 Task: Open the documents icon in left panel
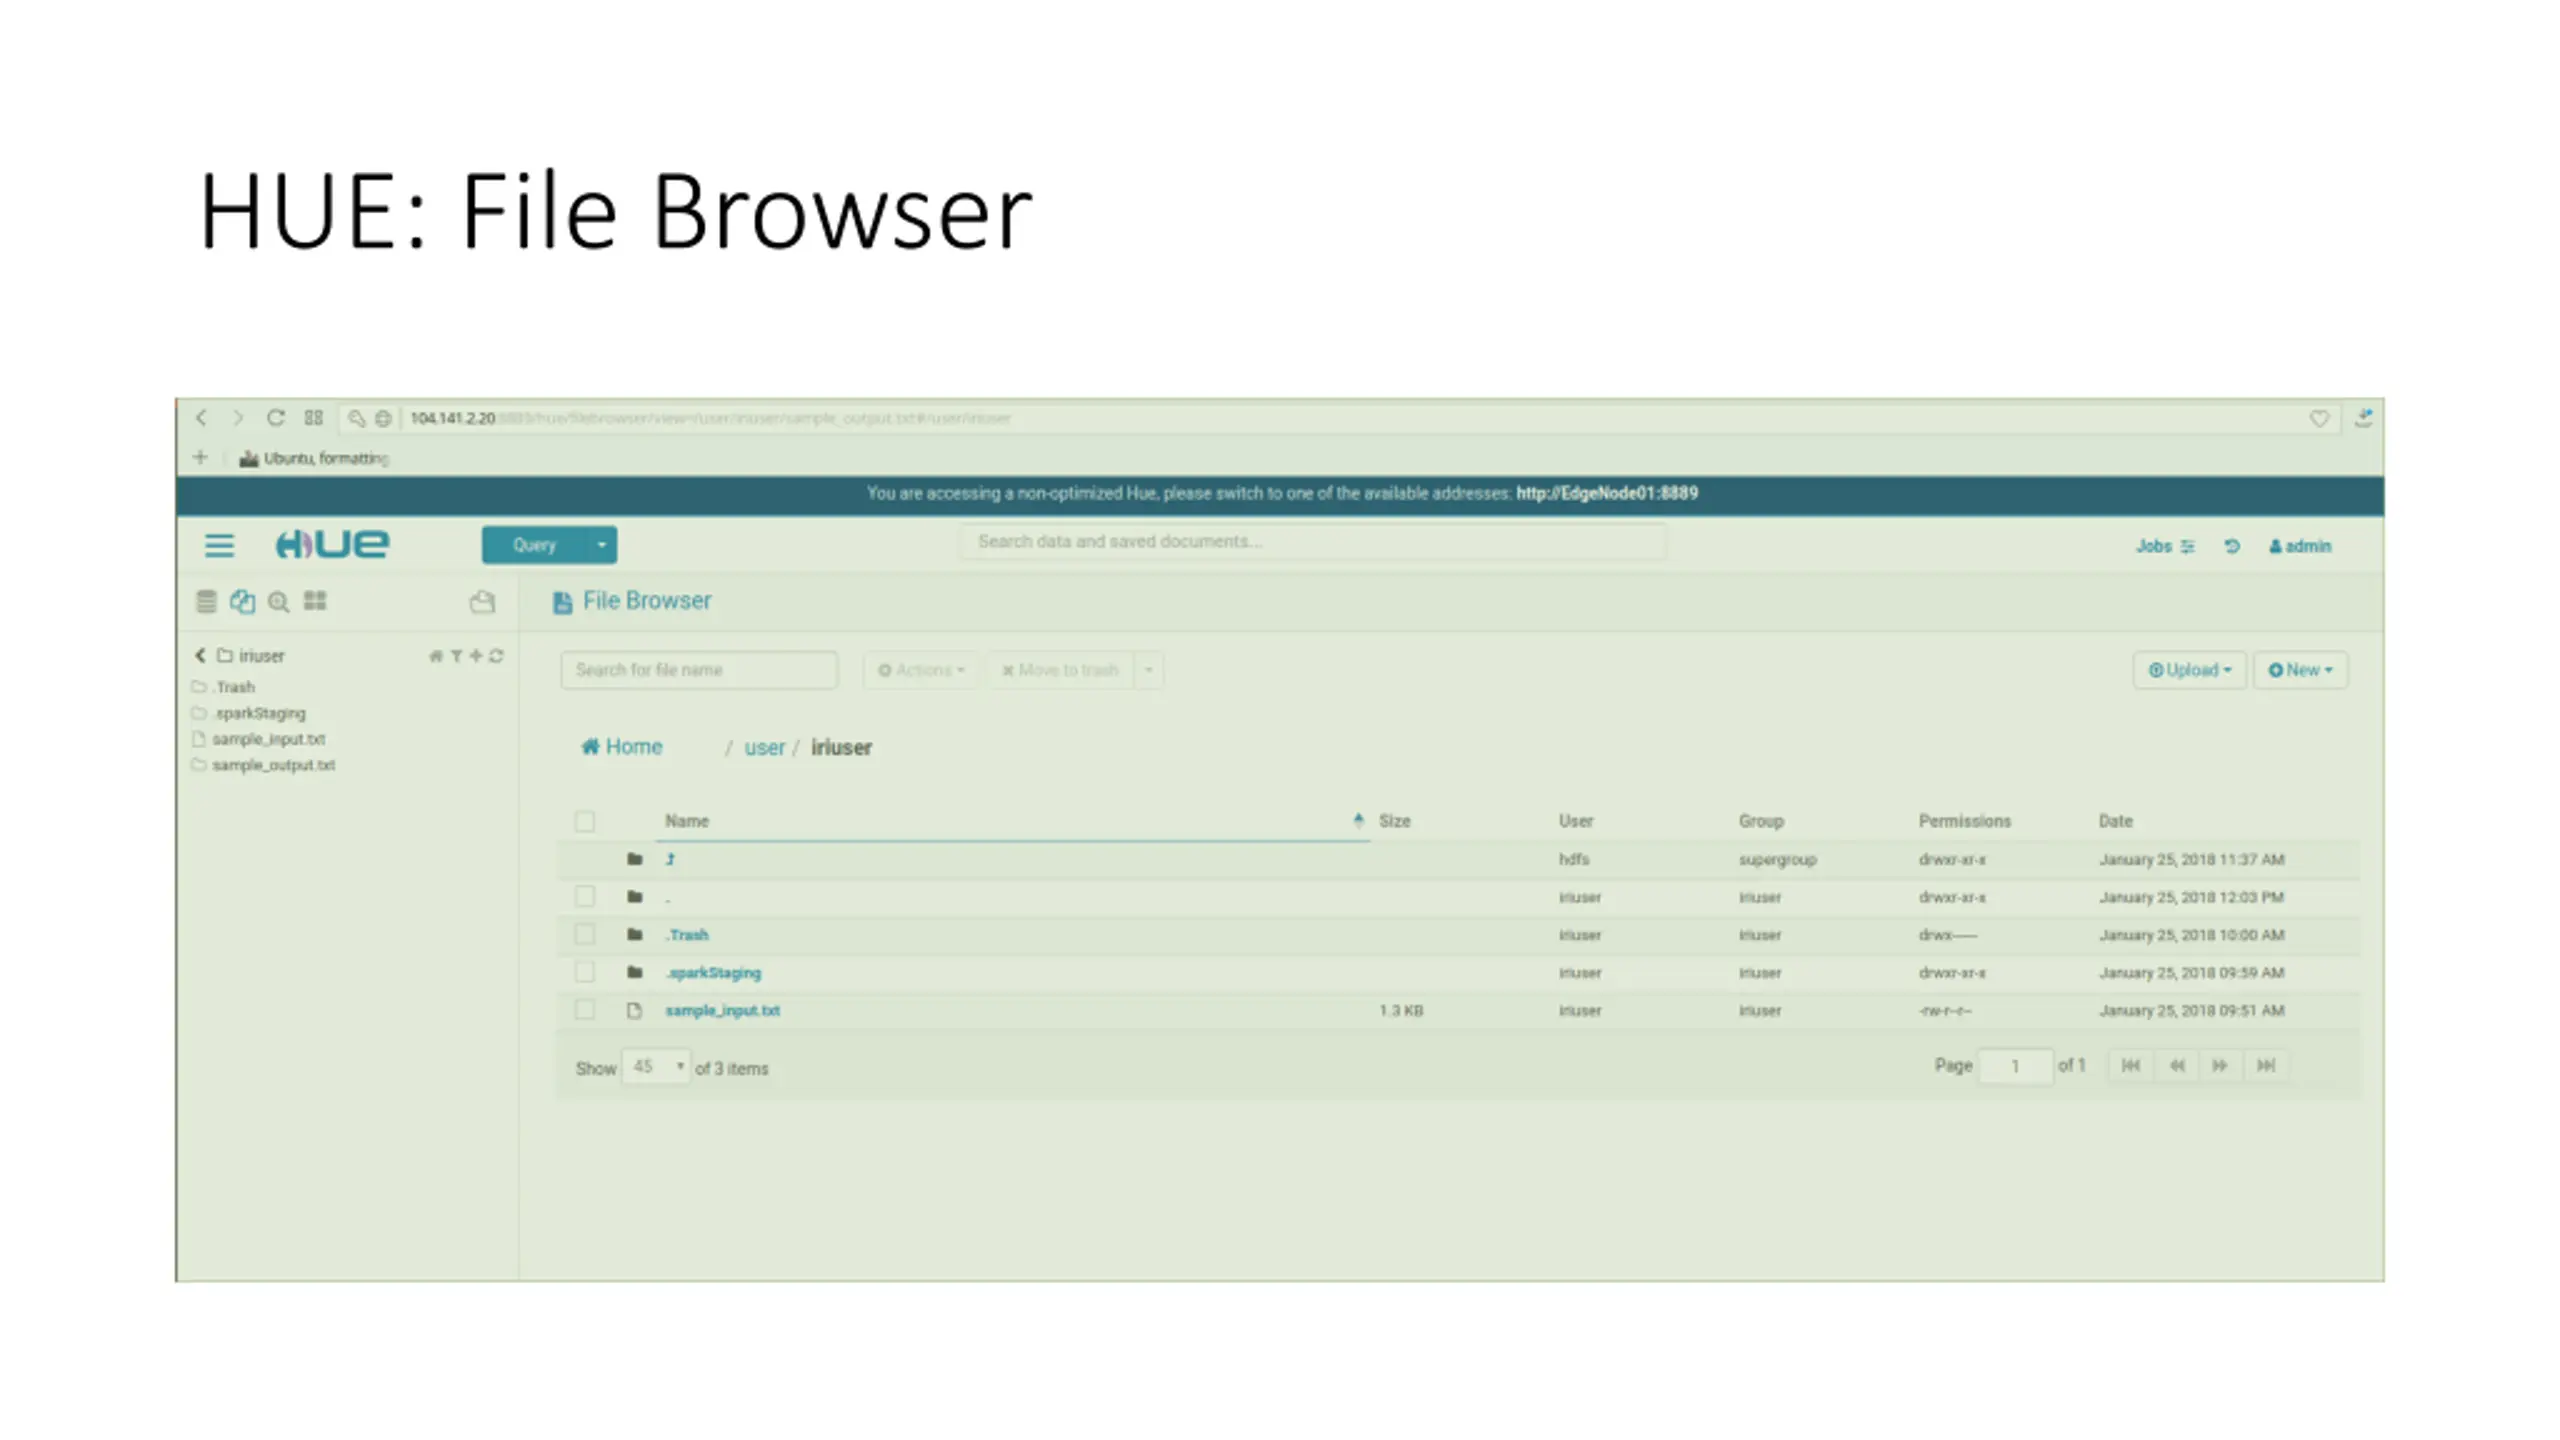242,601
